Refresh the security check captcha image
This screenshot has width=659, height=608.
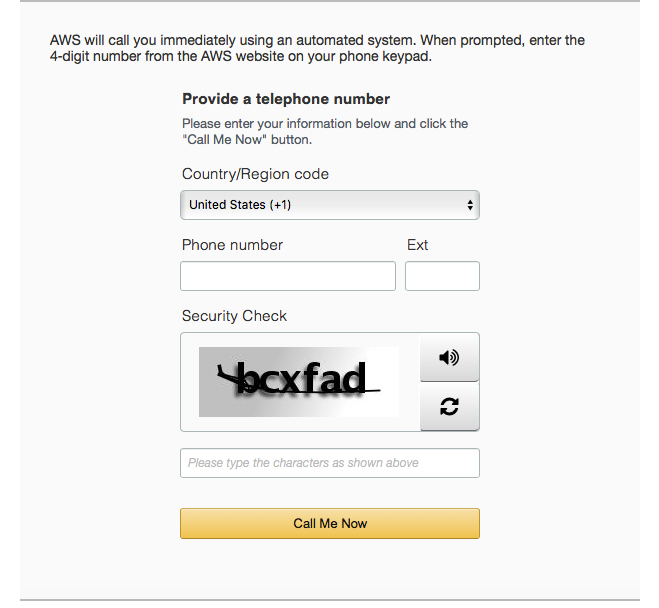449,406
